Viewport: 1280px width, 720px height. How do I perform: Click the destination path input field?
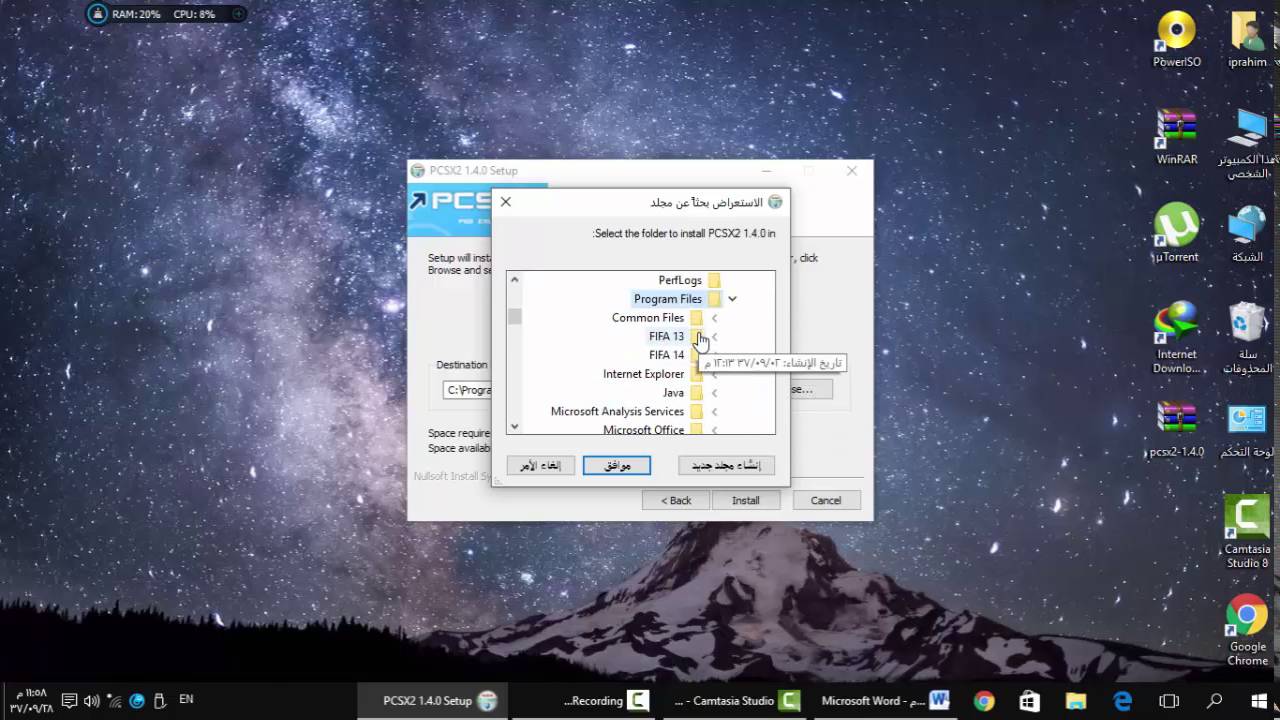click(467, 390)
